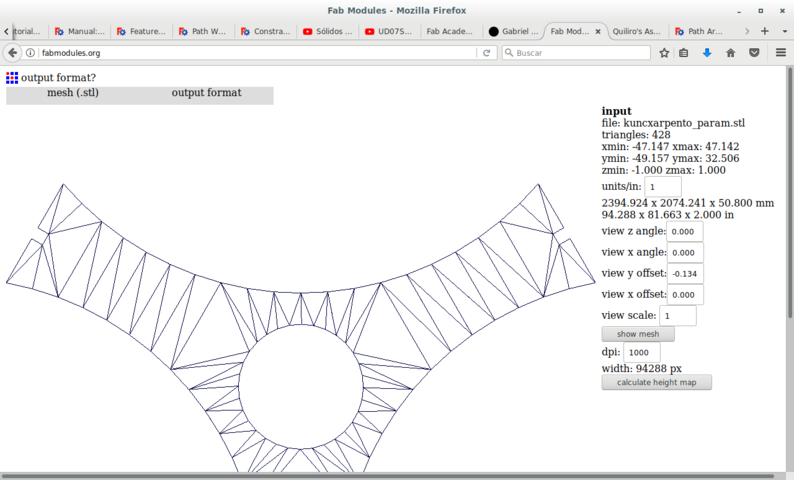794x480 pixels.
Task: Switch to the Sólidos YouTube tab
Action: [x=328, y=31]
